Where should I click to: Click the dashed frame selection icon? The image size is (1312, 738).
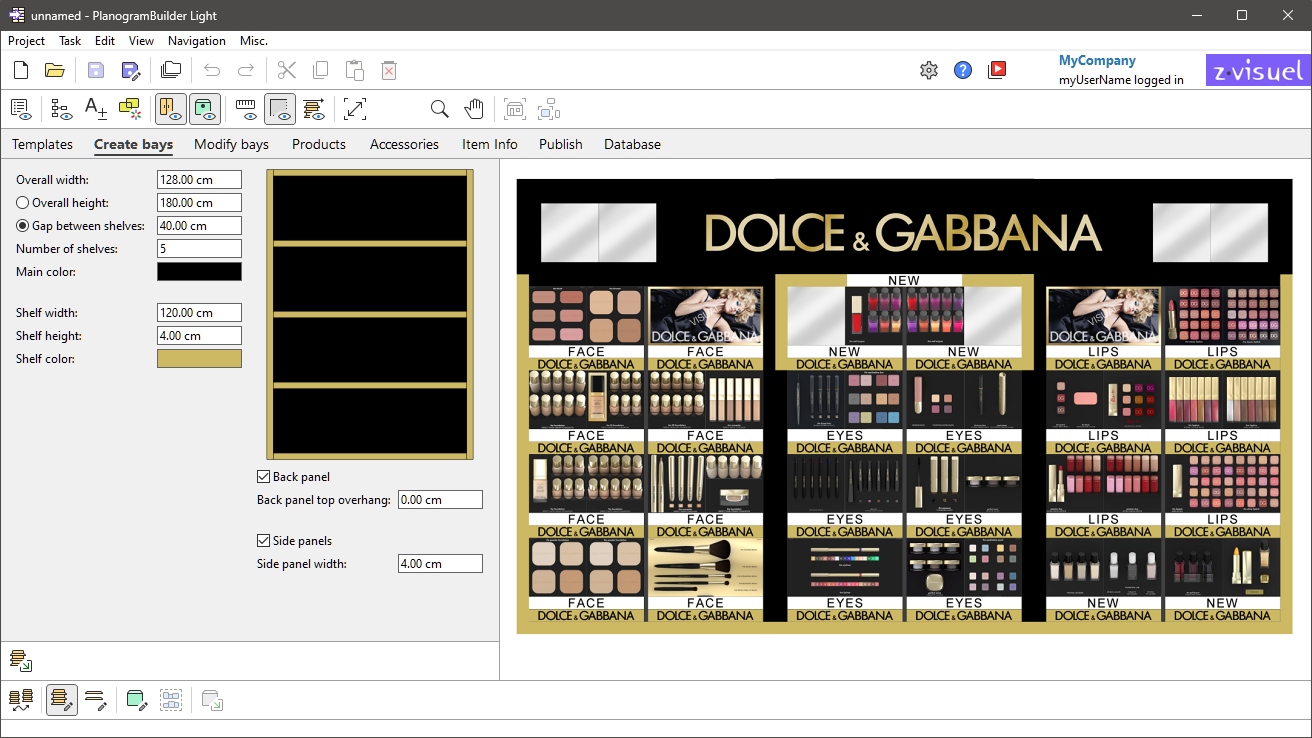tap(548, 109)
